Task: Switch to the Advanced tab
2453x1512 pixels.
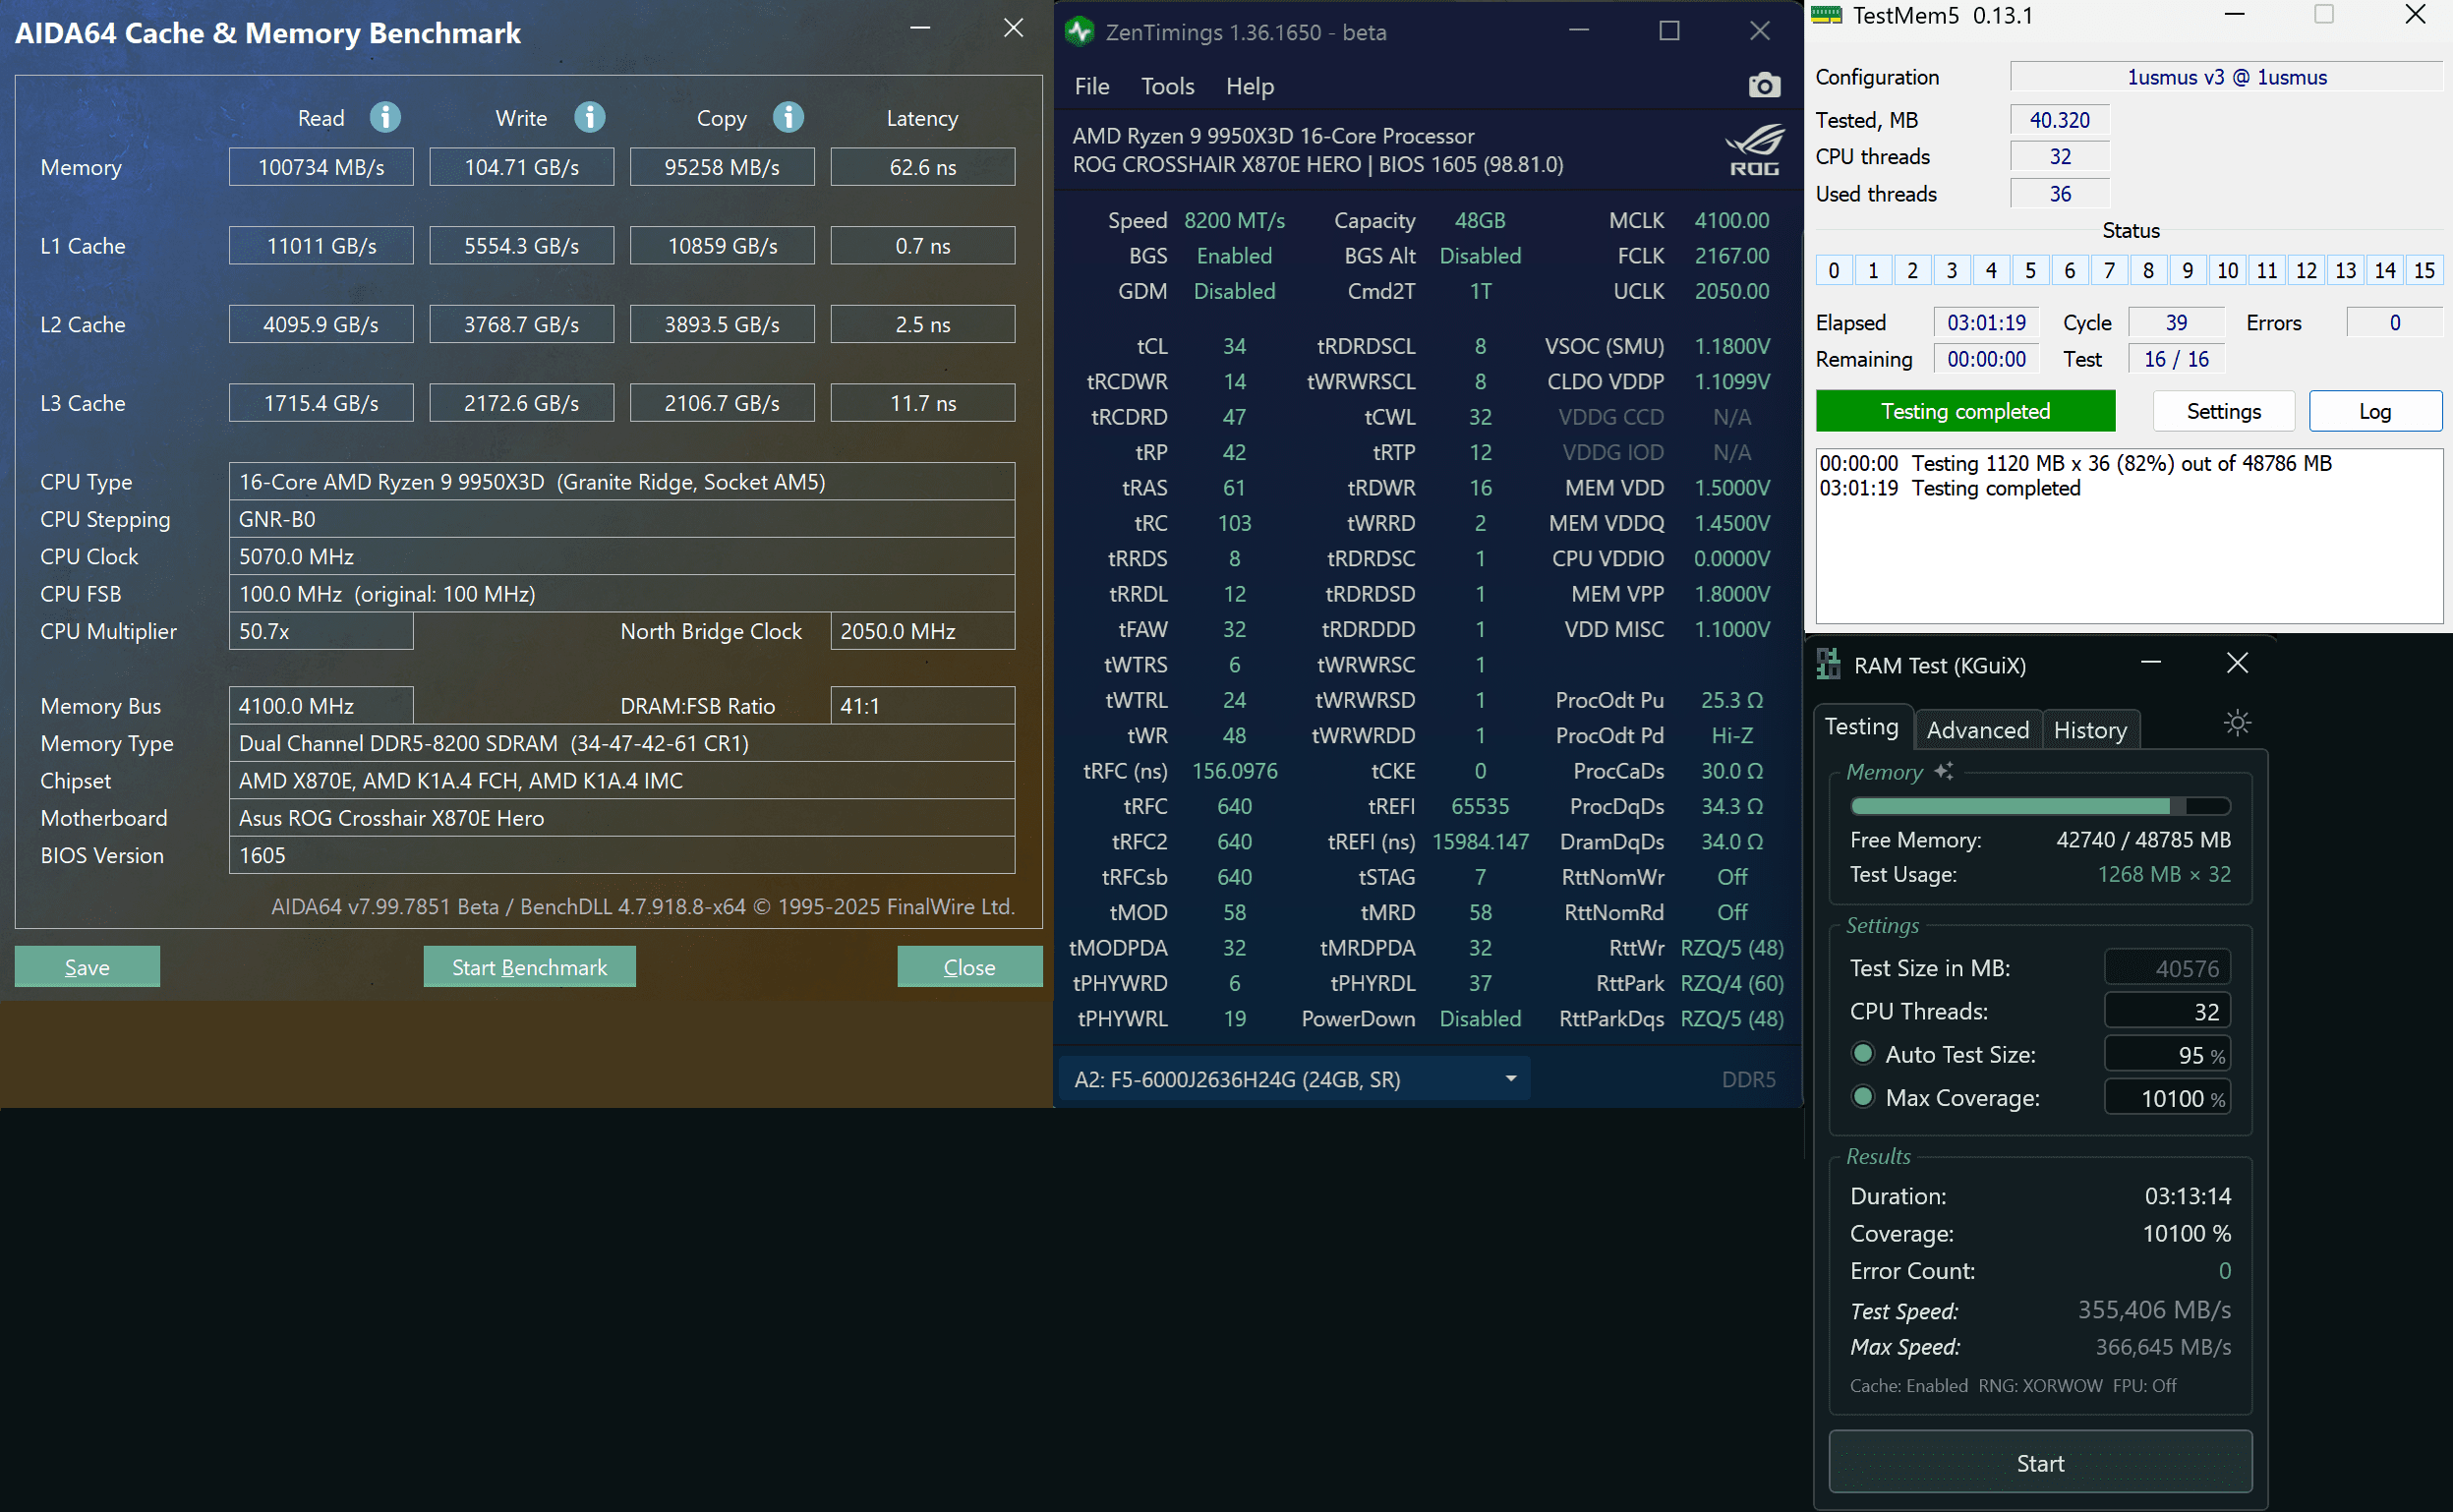Action: coord(1977,730)
